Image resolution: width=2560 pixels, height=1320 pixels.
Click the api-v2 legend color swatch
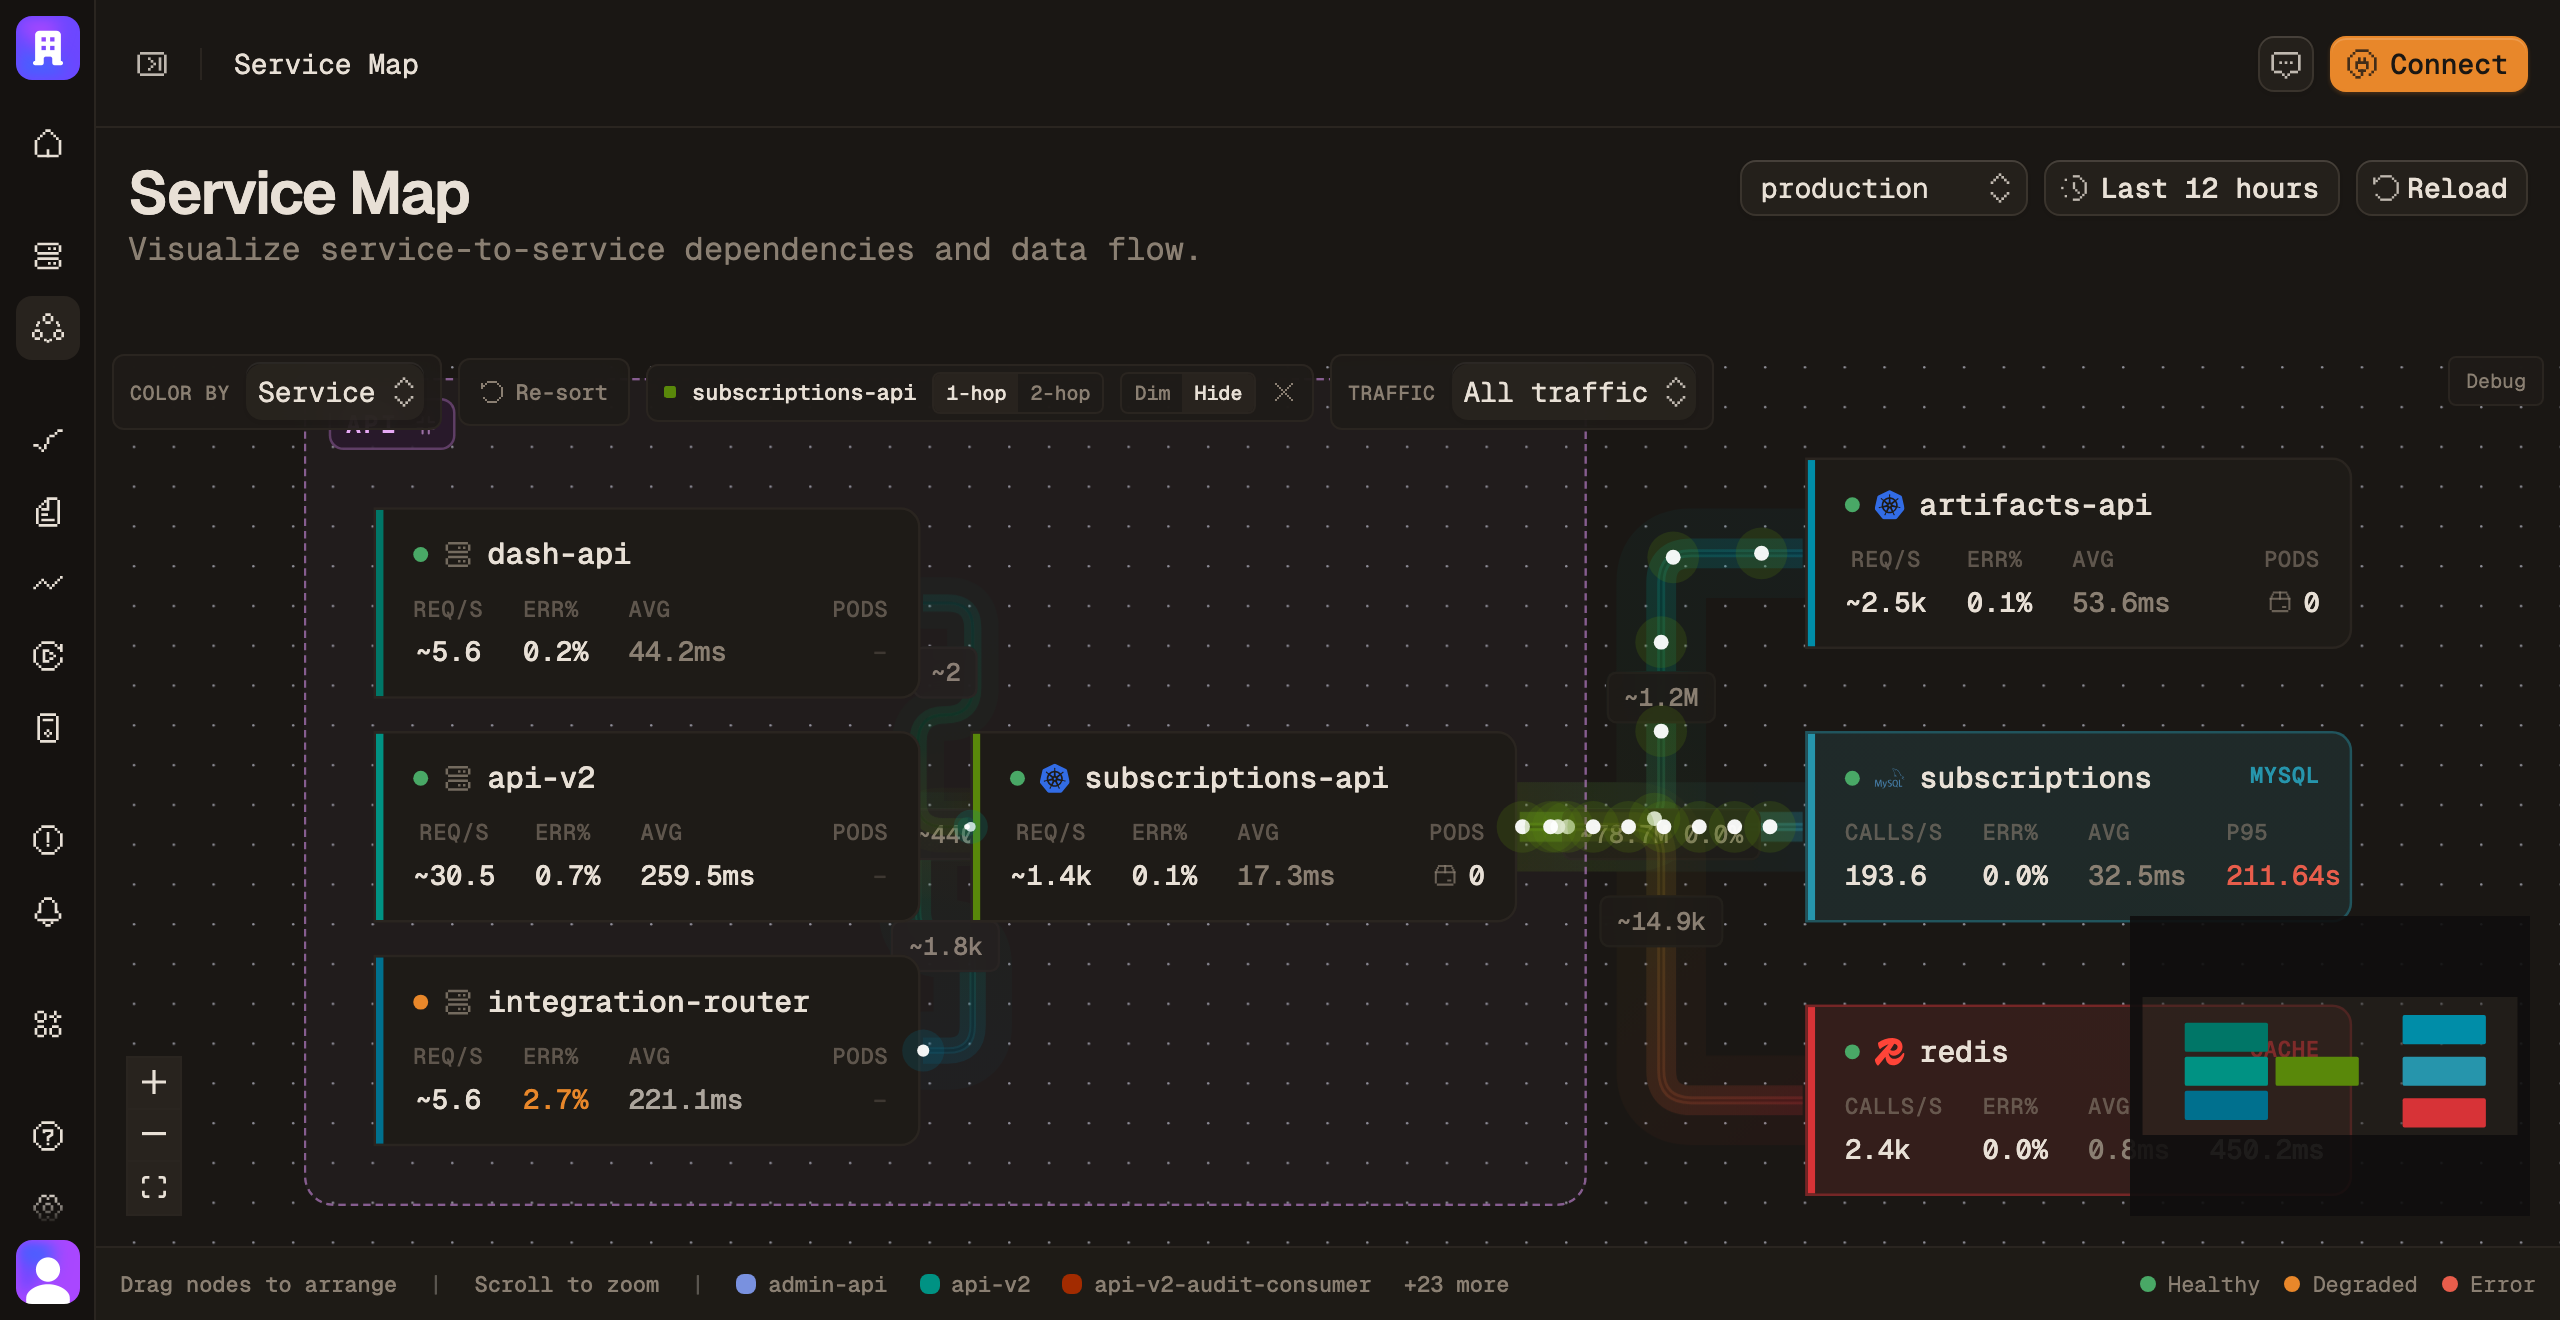[x=929, y=1284]
